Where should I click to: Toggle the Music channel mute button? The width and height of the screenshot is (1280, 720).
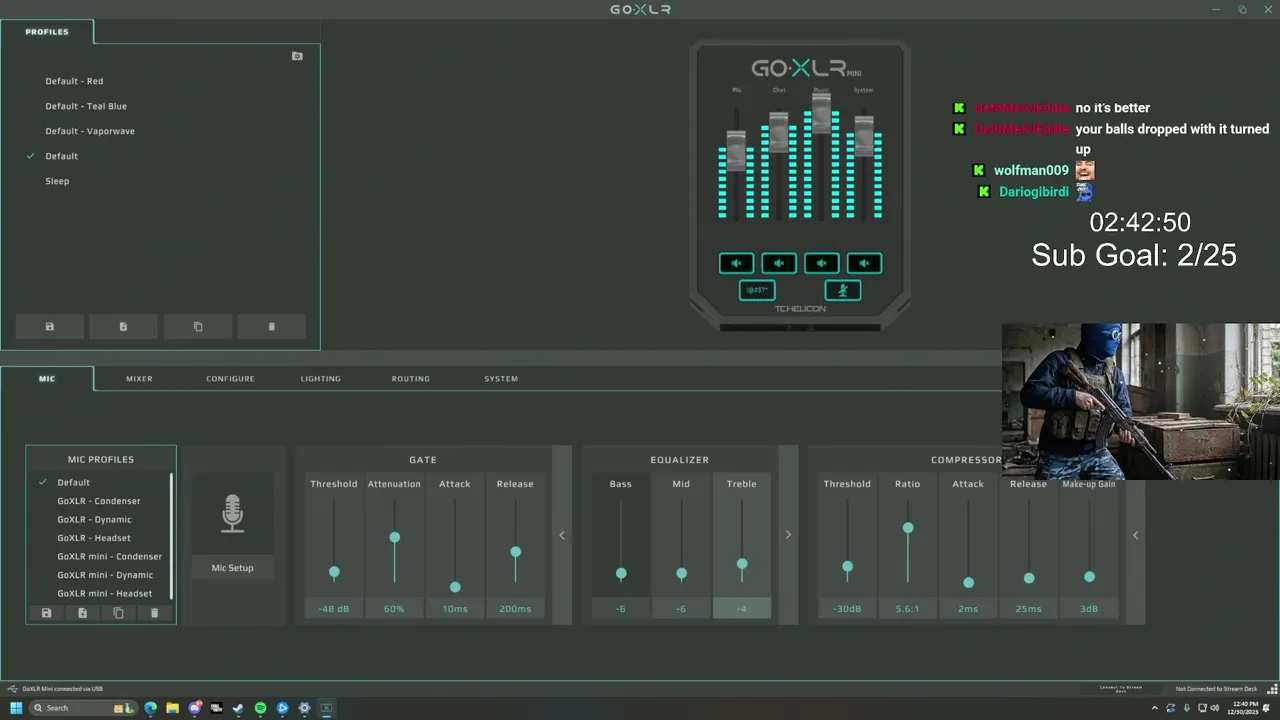[822, 263]
